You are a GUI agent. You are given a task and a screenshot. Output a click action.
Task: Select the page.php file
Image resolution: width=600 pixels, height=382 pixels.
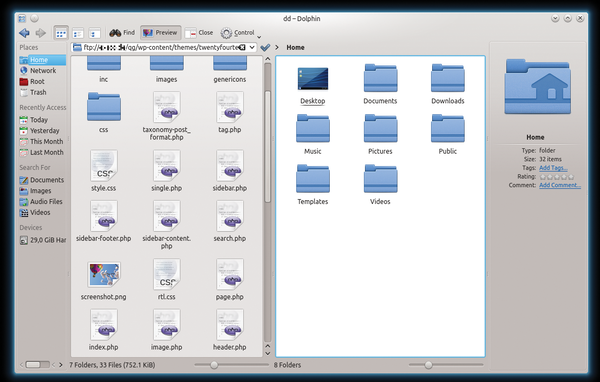coord(230,280)
